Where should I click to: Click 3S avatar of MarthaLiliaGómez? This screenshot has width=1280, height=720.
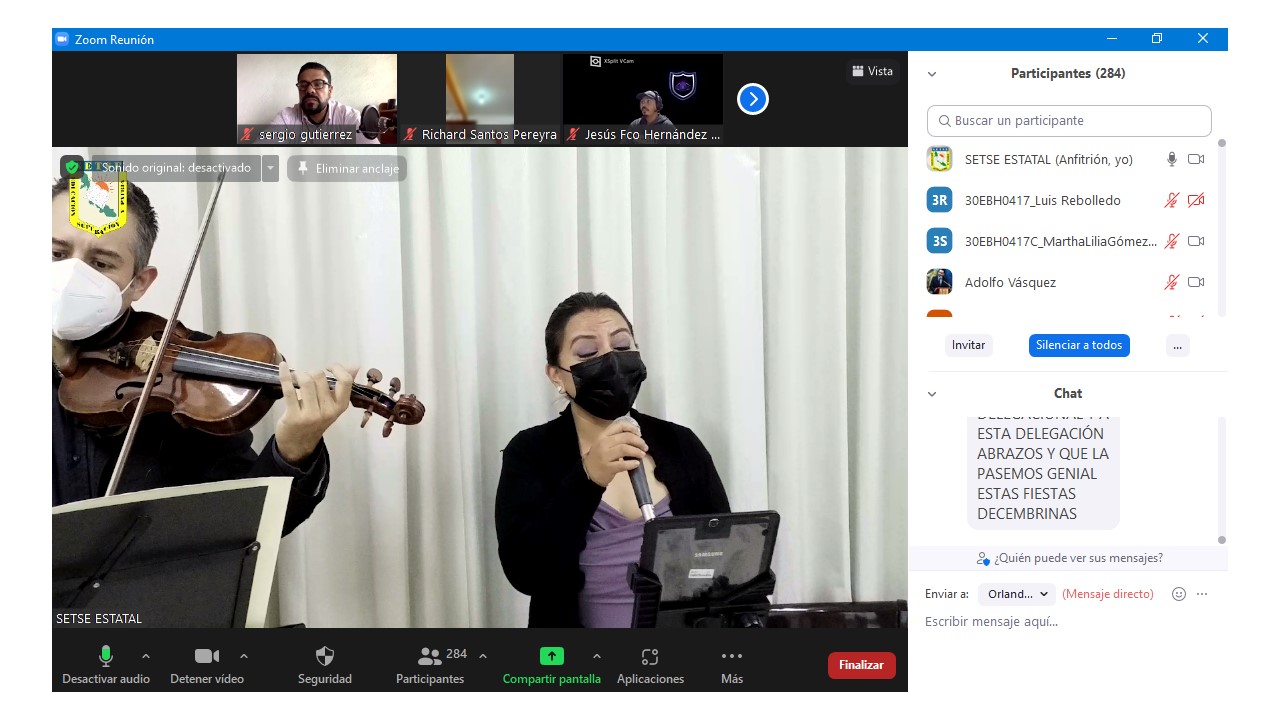click(939, 241)
